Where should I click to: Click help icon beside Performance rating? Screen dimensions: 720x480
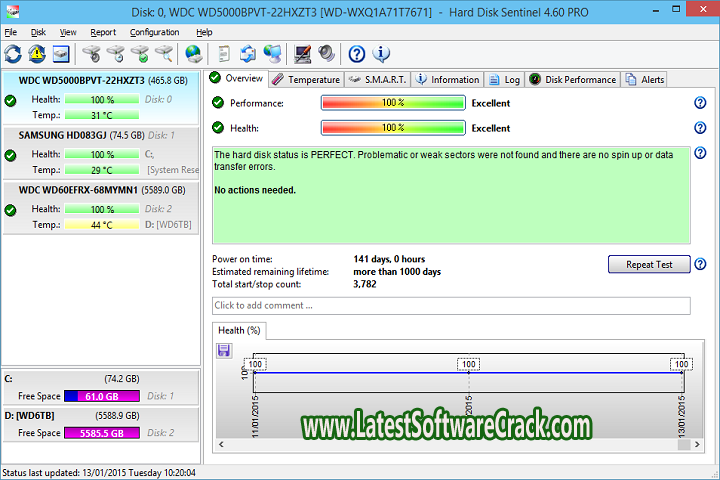point(700,103)
